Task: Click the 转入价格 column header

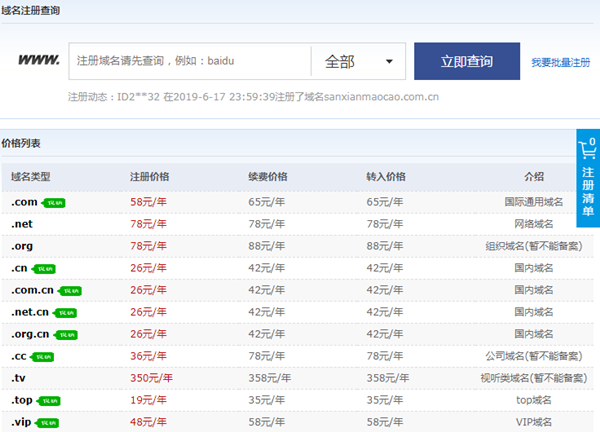Action: (386, 177)
